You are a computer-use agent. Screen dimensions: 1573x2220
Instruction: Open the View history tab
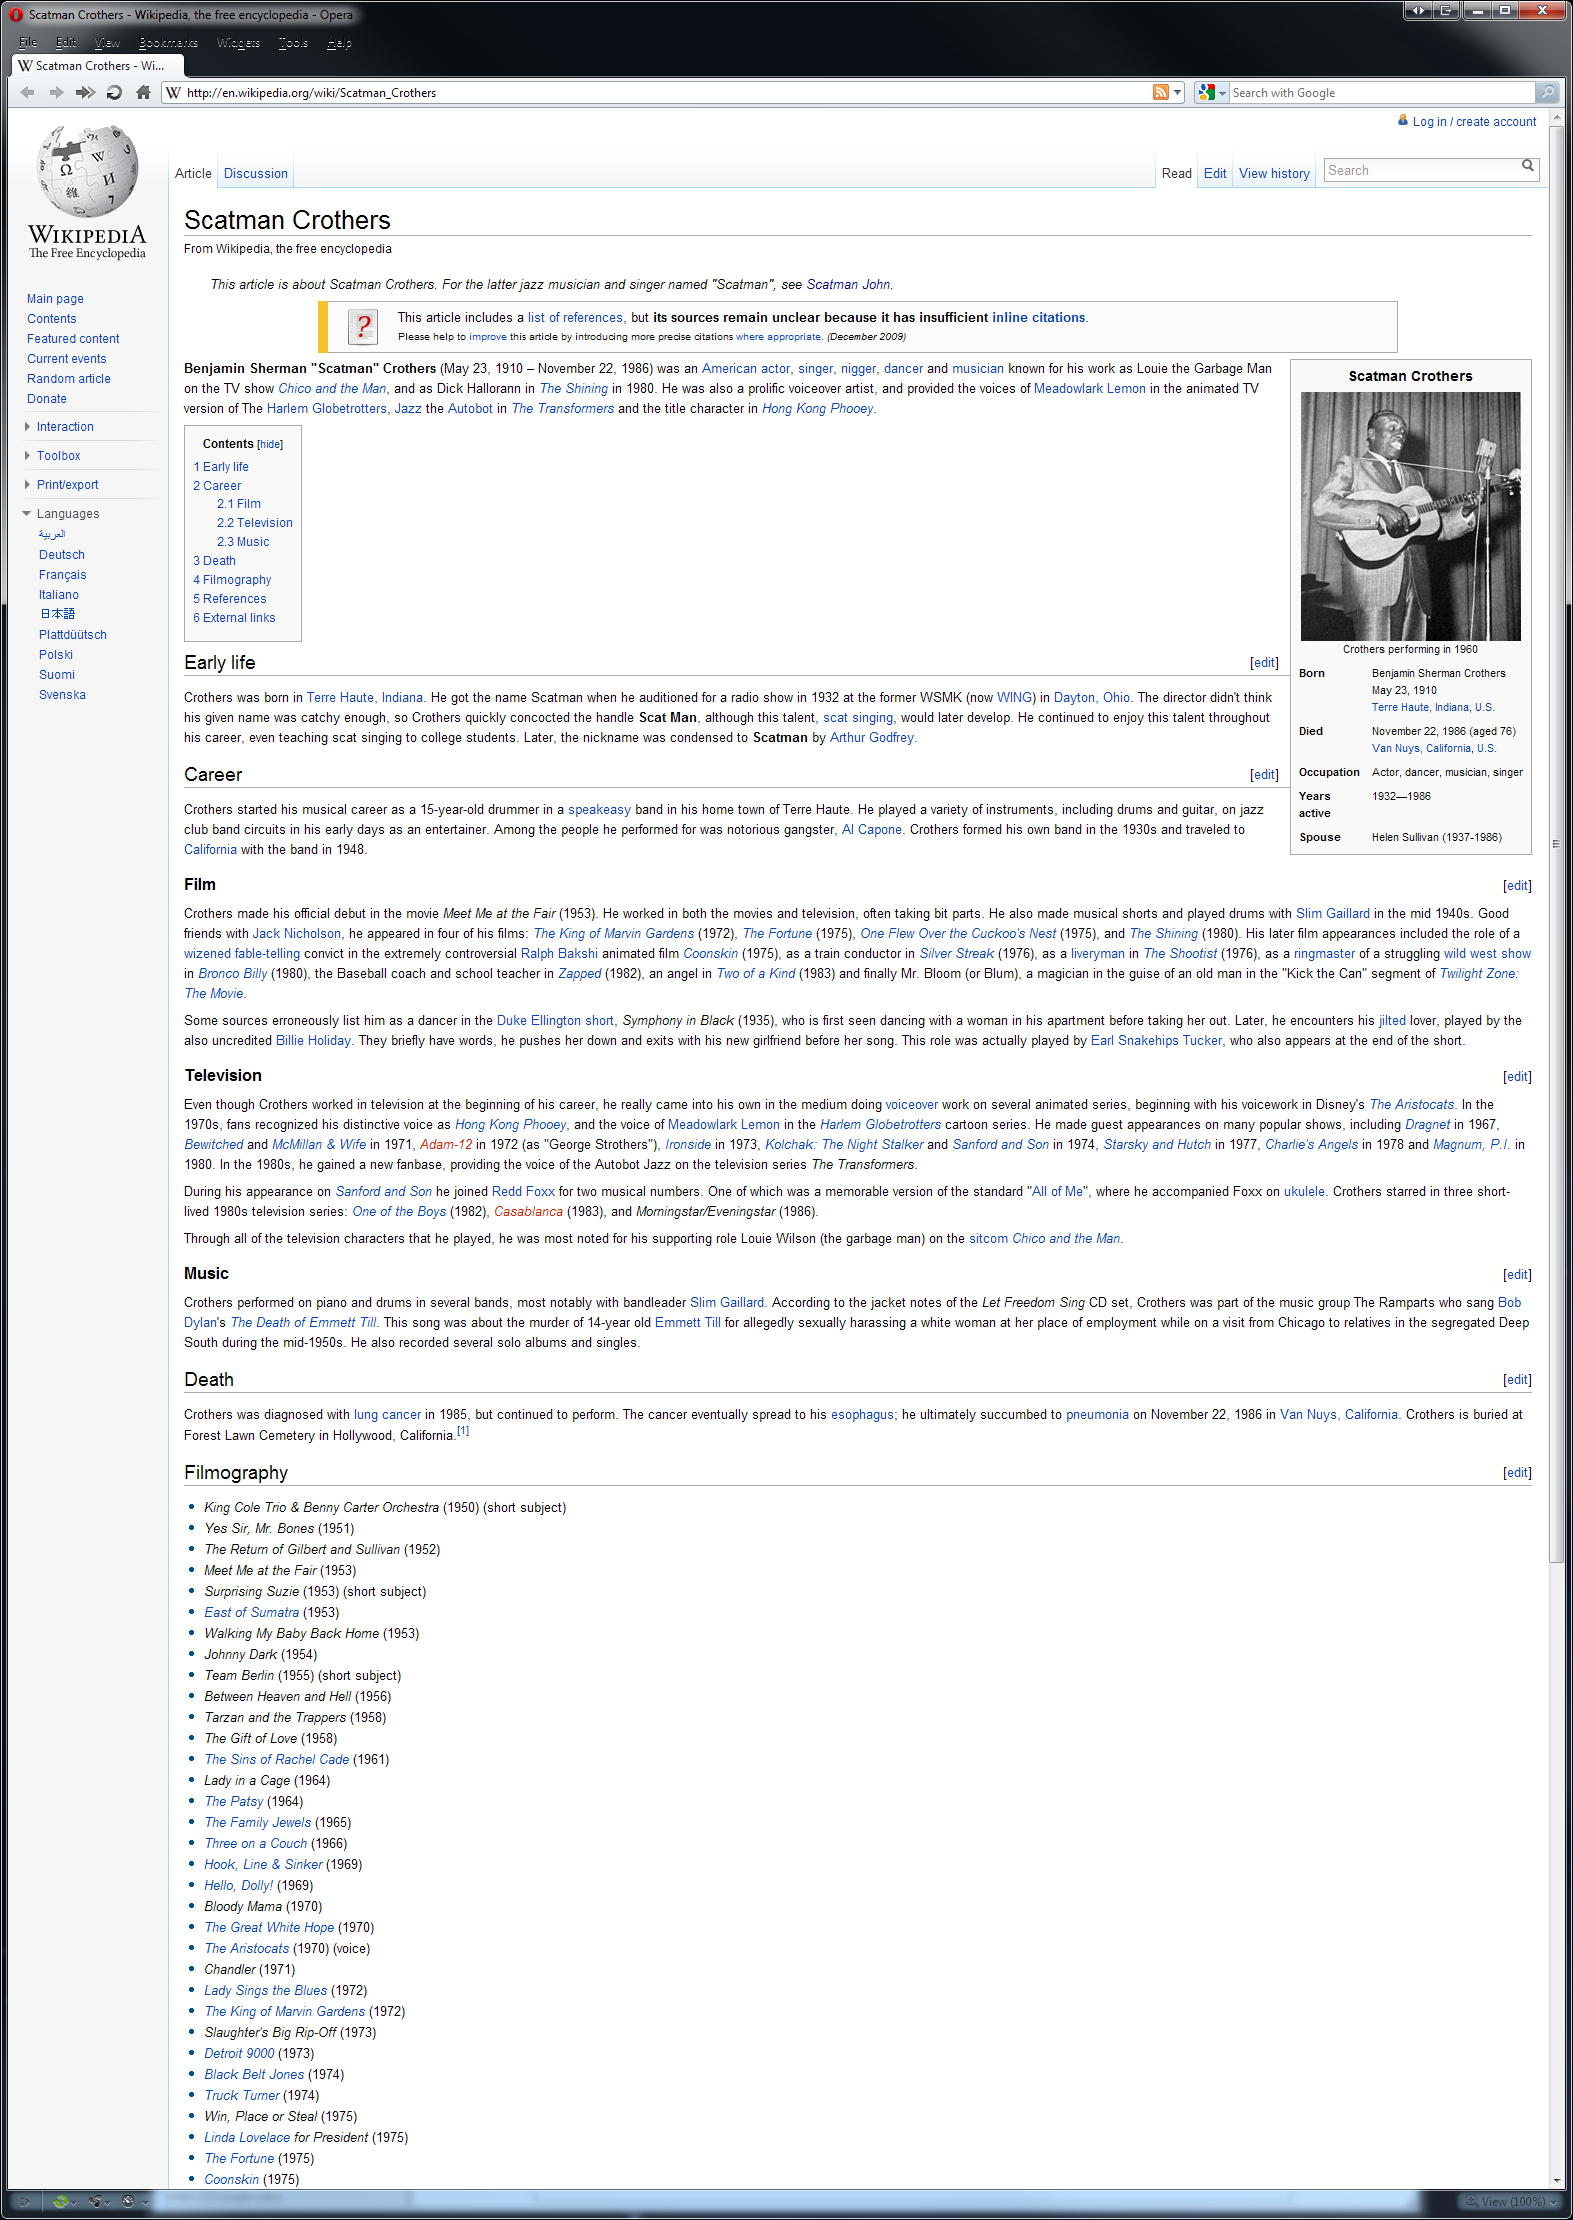point(1274,174)
